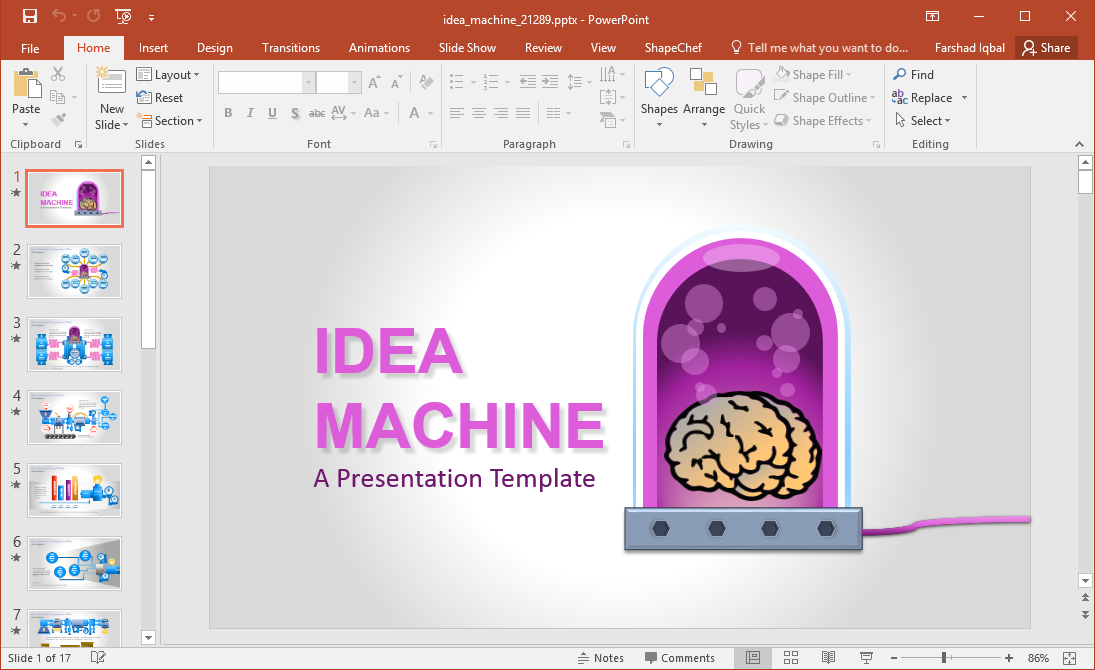The image size is (1095, 670).
Task: Expand the Layout dropdown
Action: (168, 75)
